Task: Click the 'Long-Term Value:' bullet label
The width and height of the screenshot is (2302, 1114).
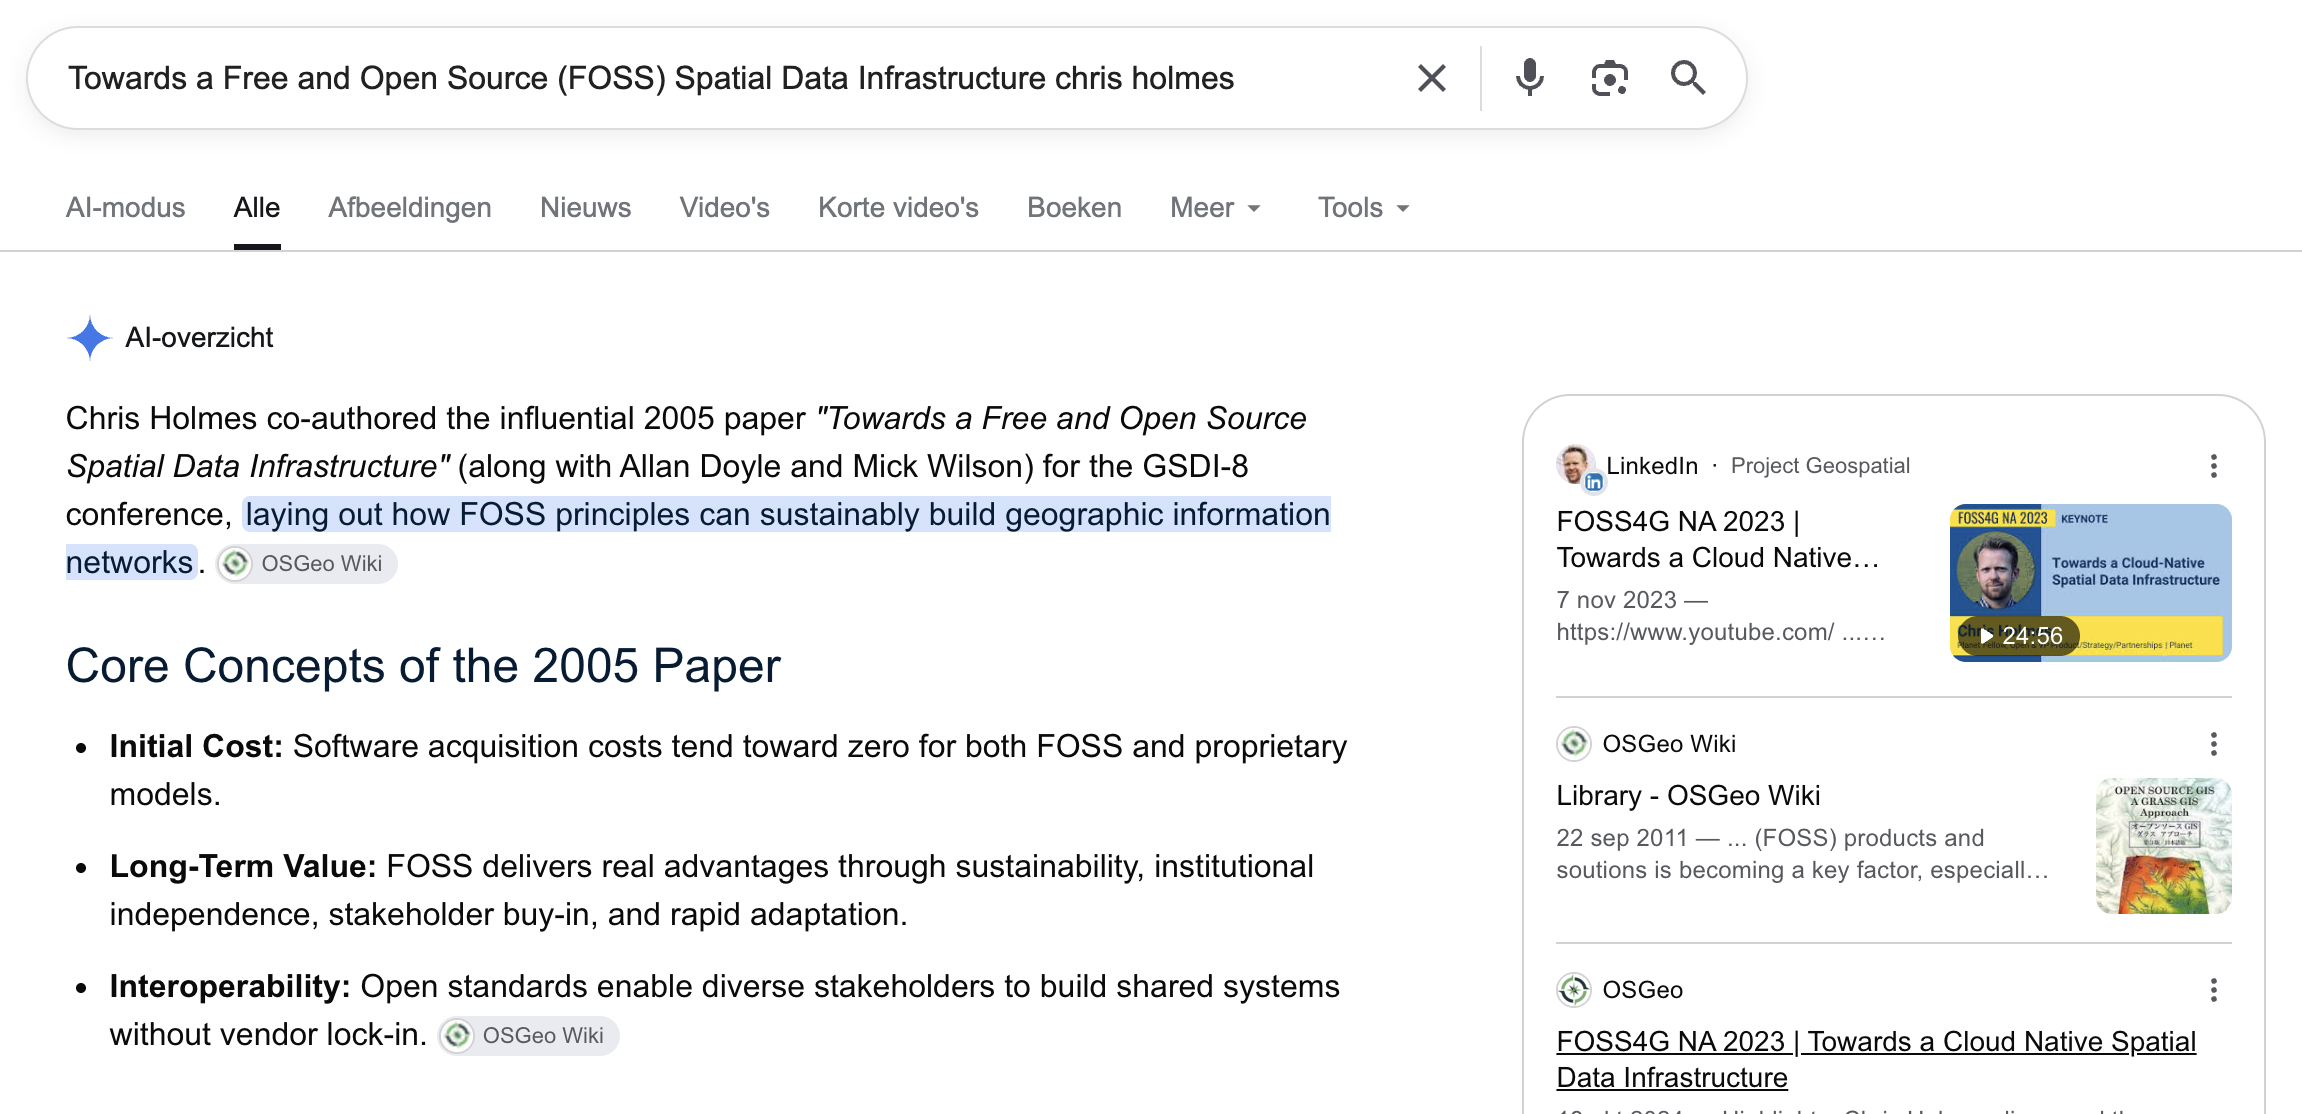Action: pos(243,867)
